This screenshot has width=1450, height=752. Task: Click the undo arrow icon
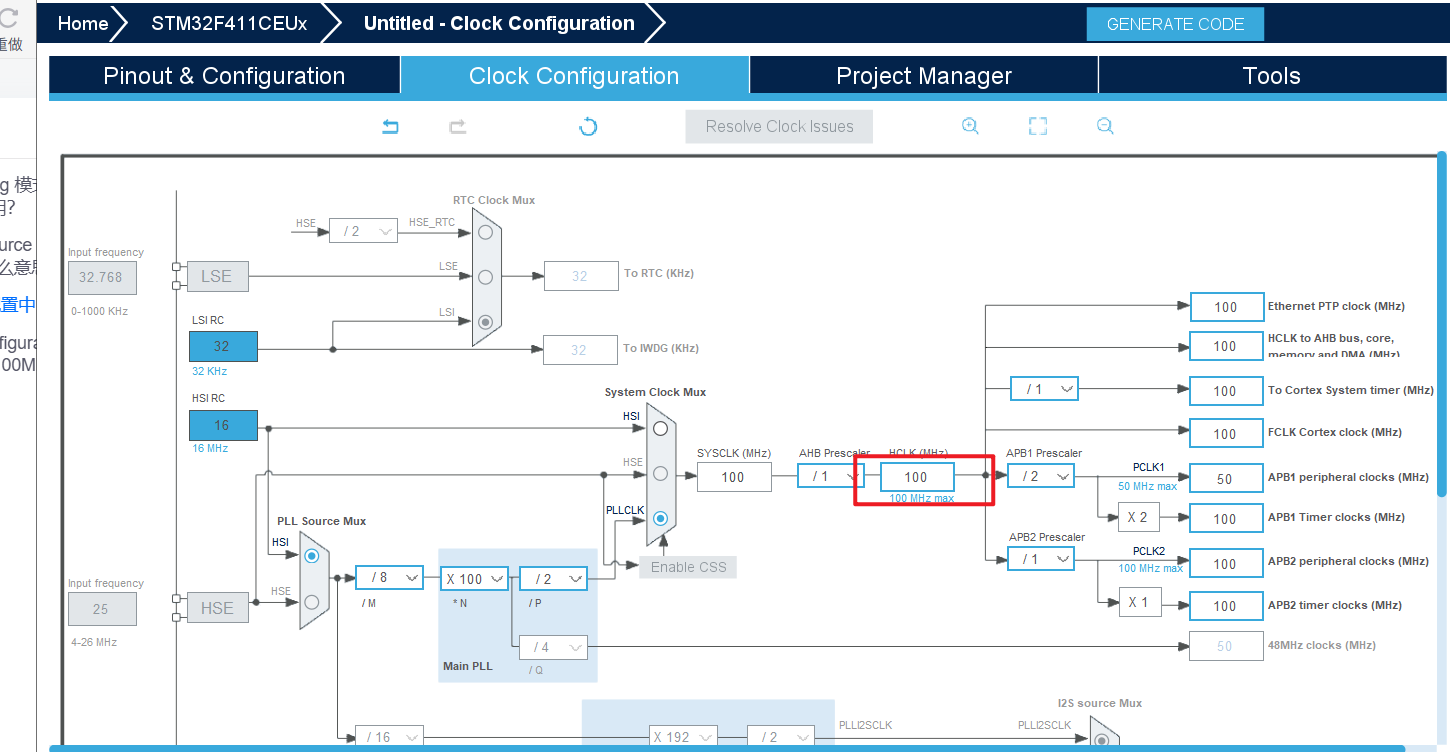(x=390, y=127)
